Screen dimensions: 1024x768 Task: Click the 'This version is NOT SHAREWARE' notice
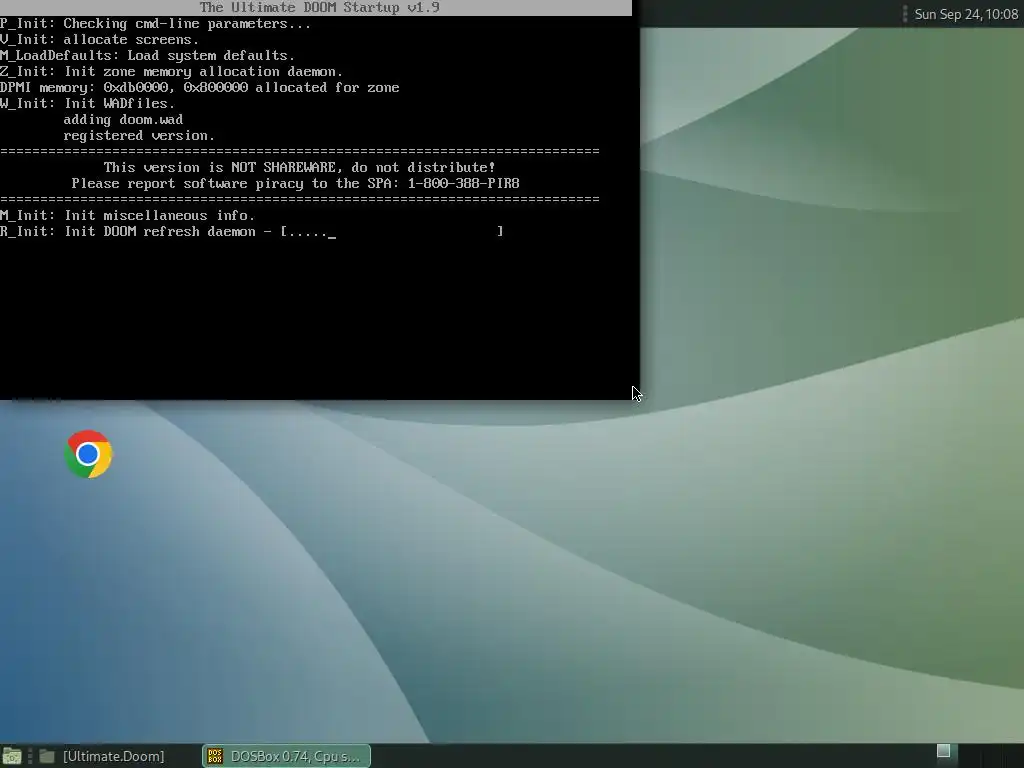(x=299, y=167)
